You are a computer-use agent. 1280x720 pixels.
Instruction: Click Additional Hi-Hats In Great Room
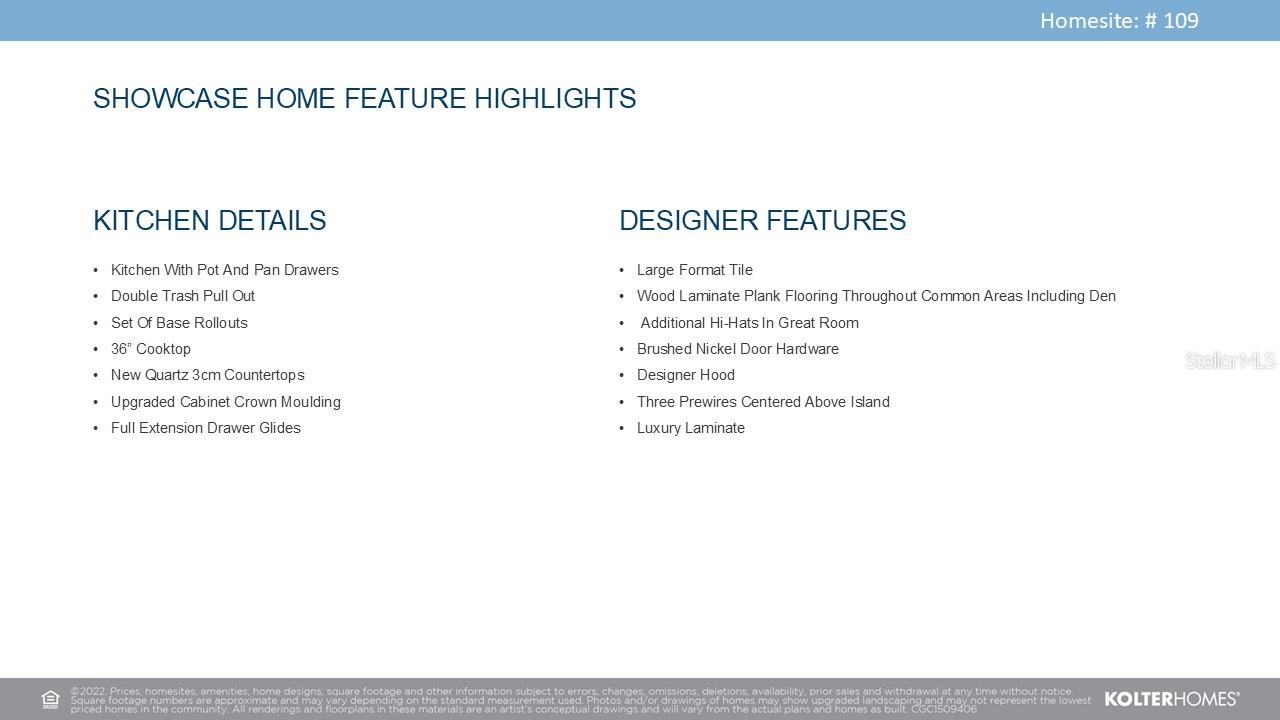click(749, 323)
